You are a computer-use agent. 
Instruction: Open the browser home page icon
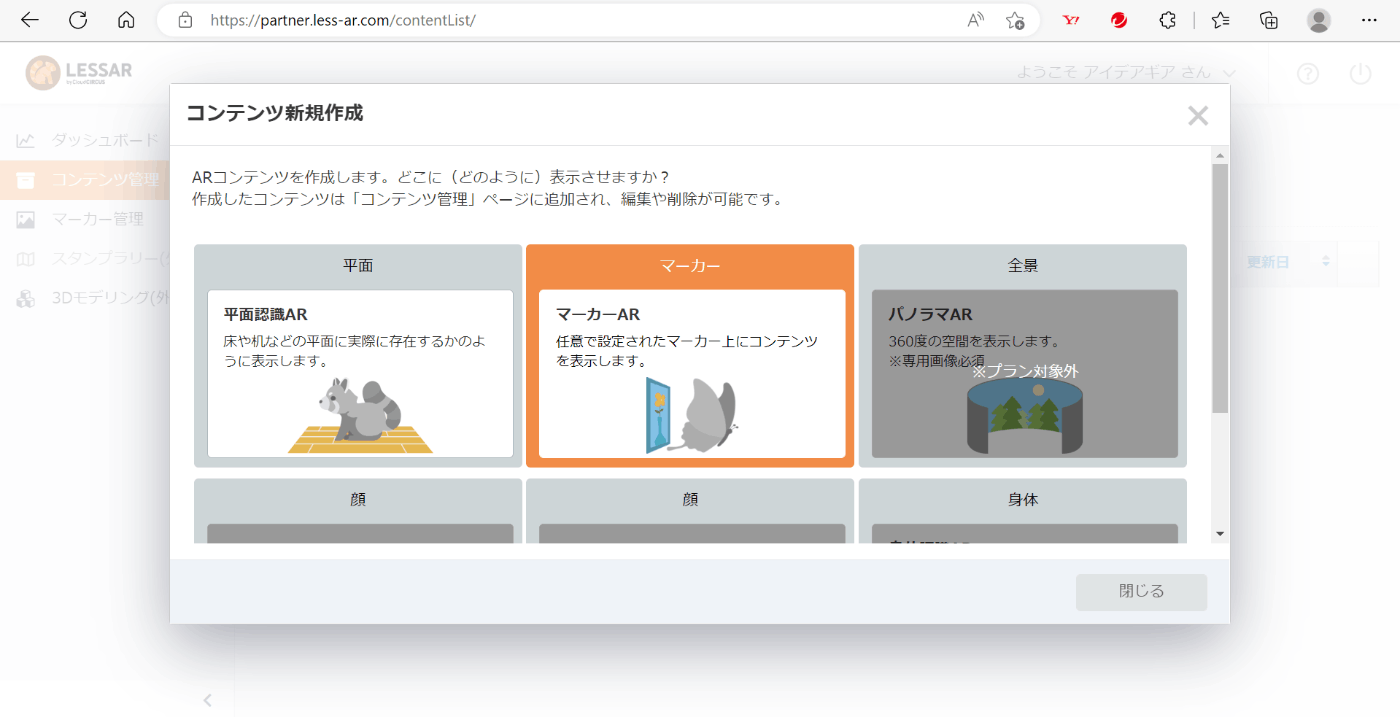[126, 20]
